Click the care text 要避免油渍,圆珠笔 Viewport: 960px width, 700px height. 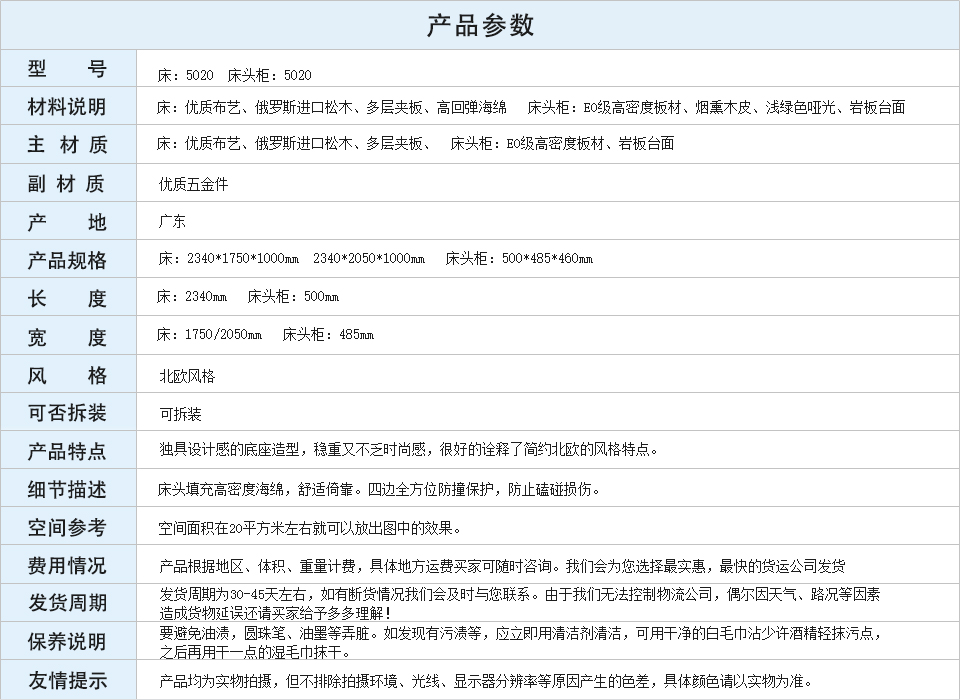(x=521, y=642)
